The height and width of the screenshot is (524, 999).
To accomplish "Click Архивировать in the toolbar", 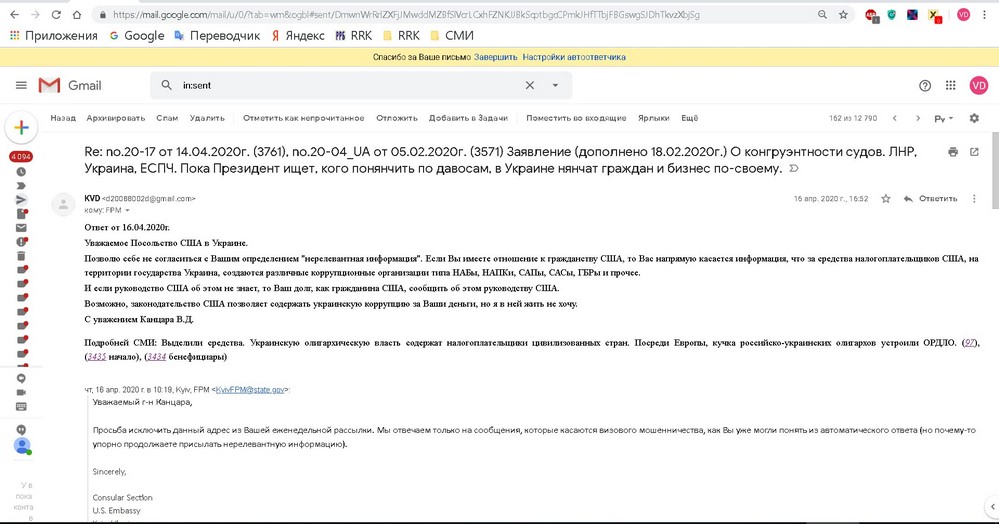I will [116, 118].
